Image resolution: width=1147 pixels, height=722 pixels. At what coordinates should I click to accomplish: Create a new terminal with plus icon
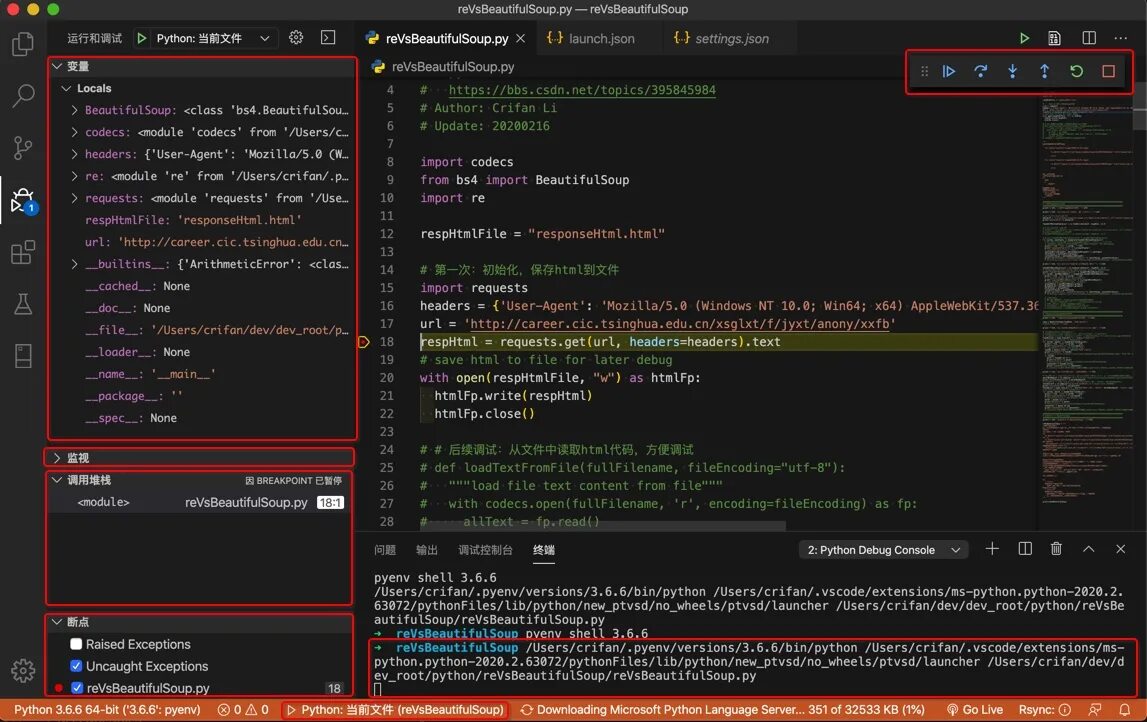click(x=992, y=549)
